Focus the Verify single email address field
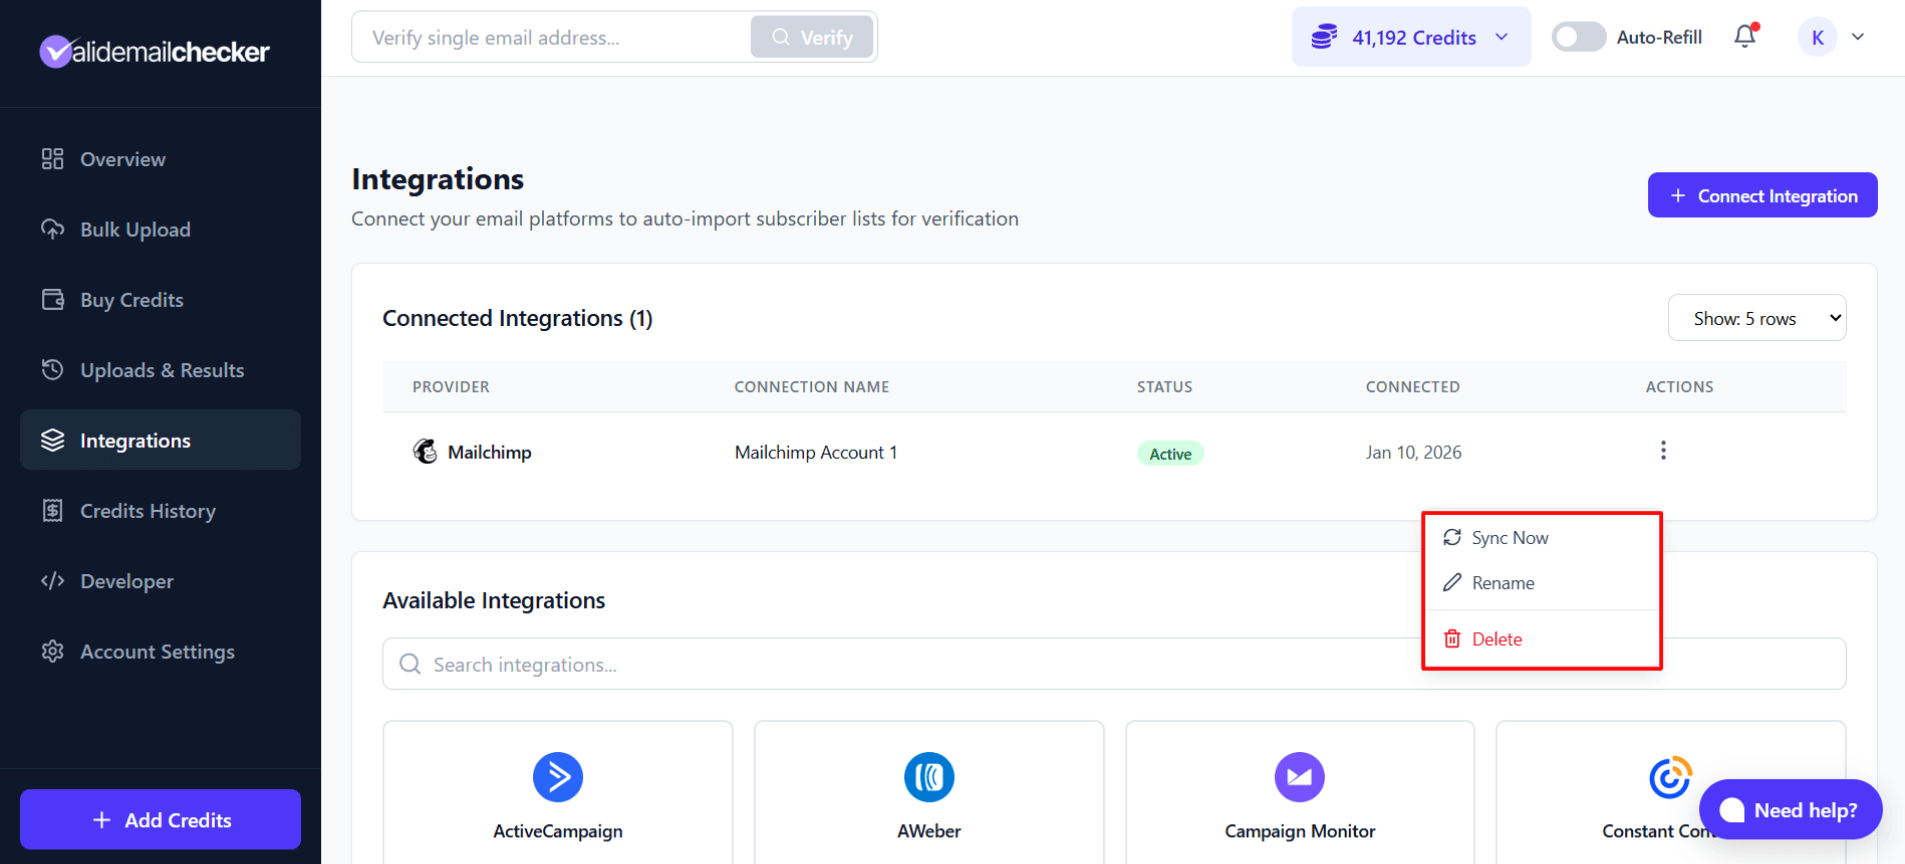The width and height of the screenshot is (1905, 864). pos(550,37)
